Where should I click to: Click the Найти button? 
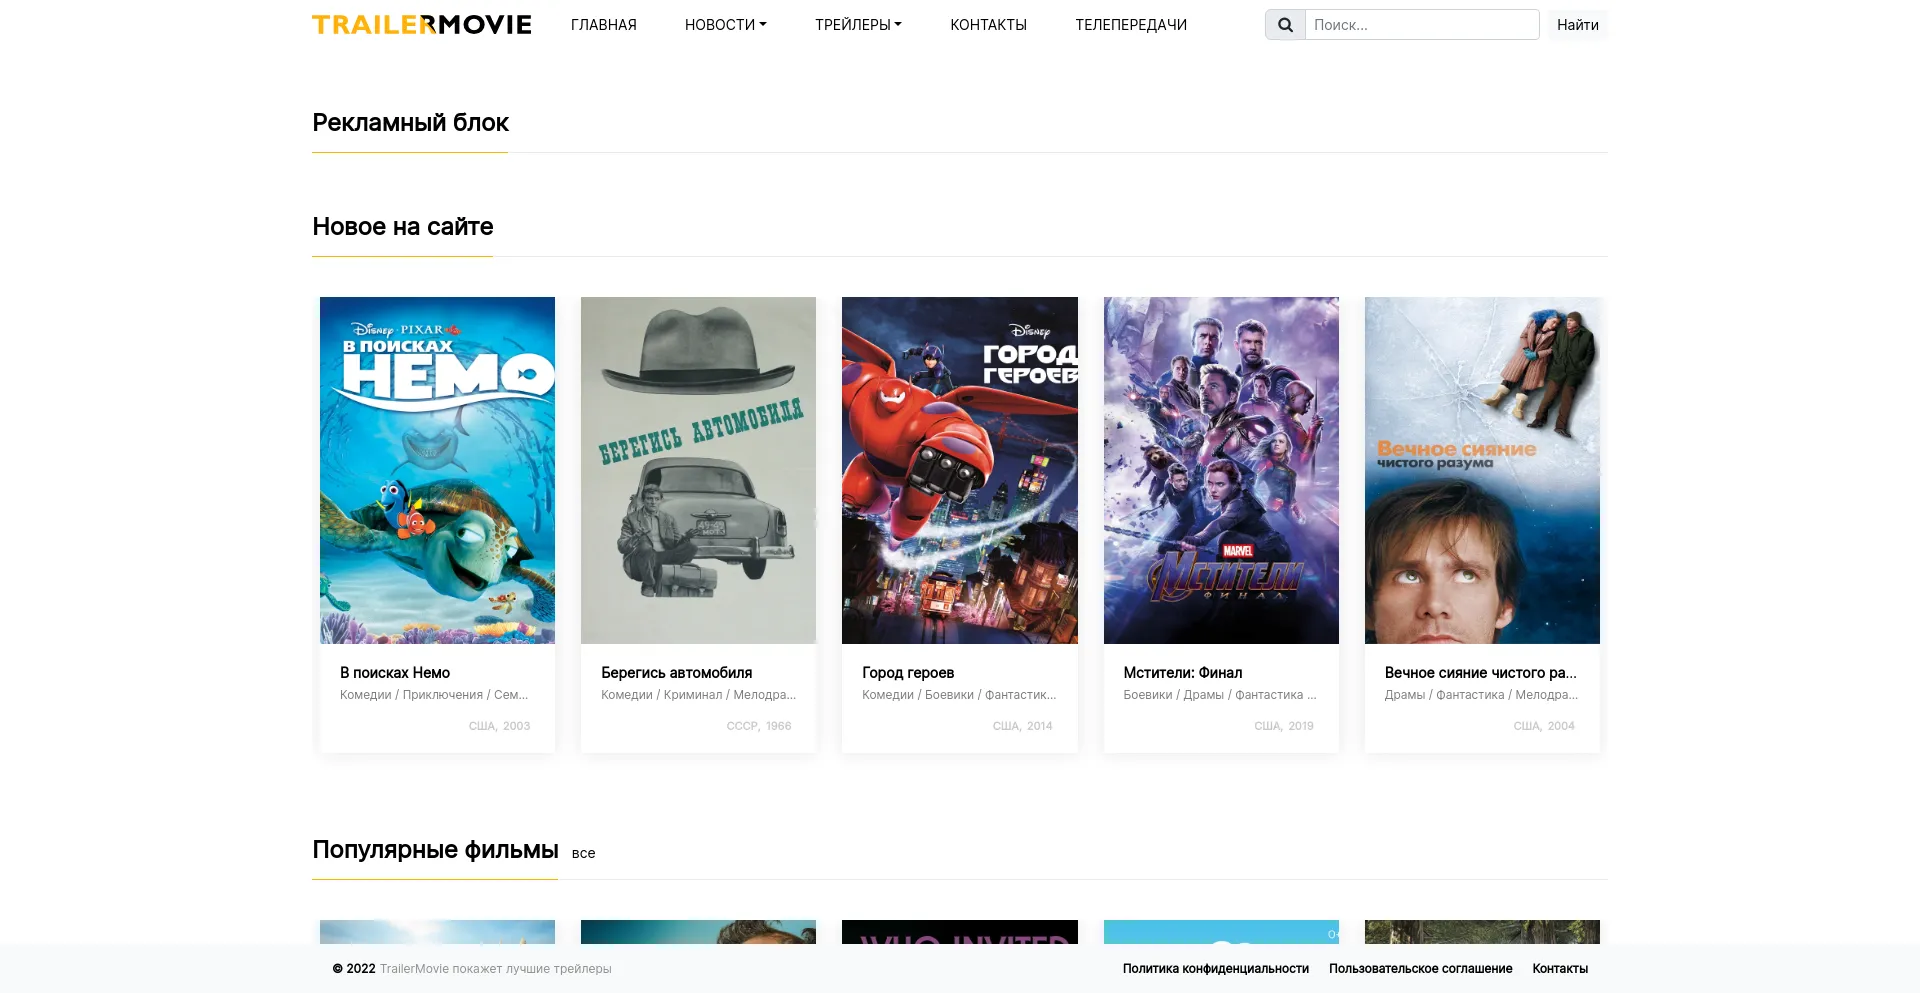pos(1578,25)
